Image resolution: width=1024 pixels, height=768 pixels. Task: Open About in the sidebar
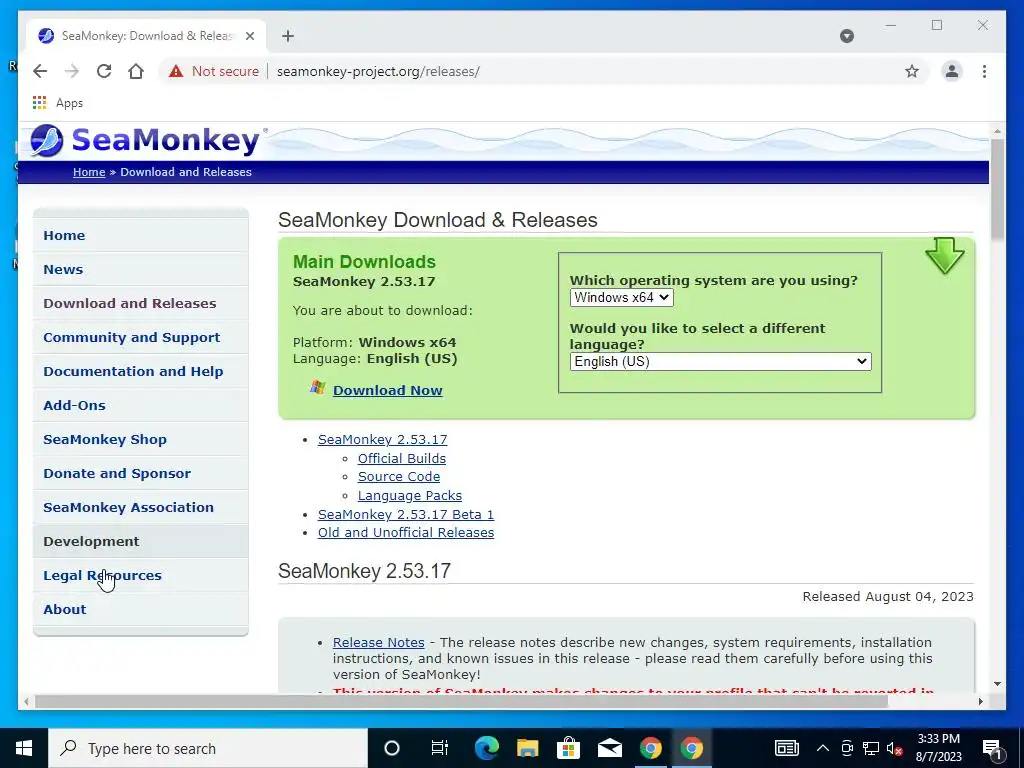pyautogui.click(x=140, y=609)
